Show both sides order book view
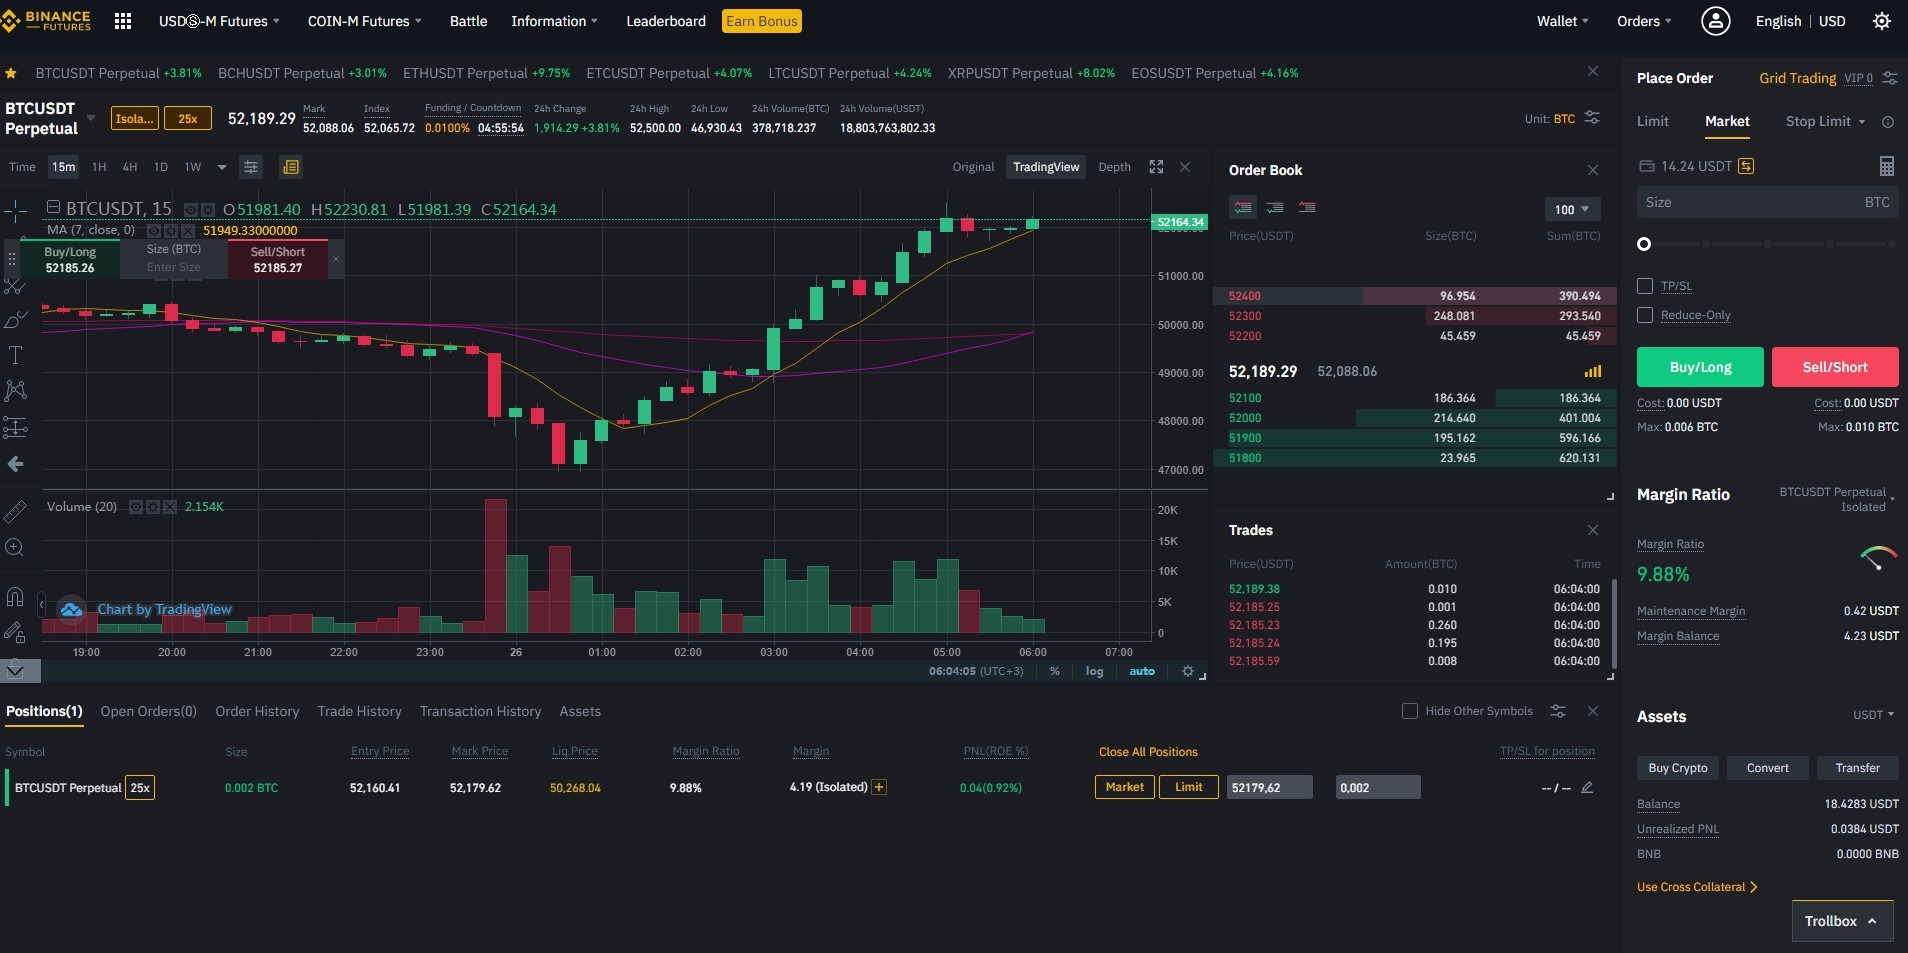 coord(1243,208)
